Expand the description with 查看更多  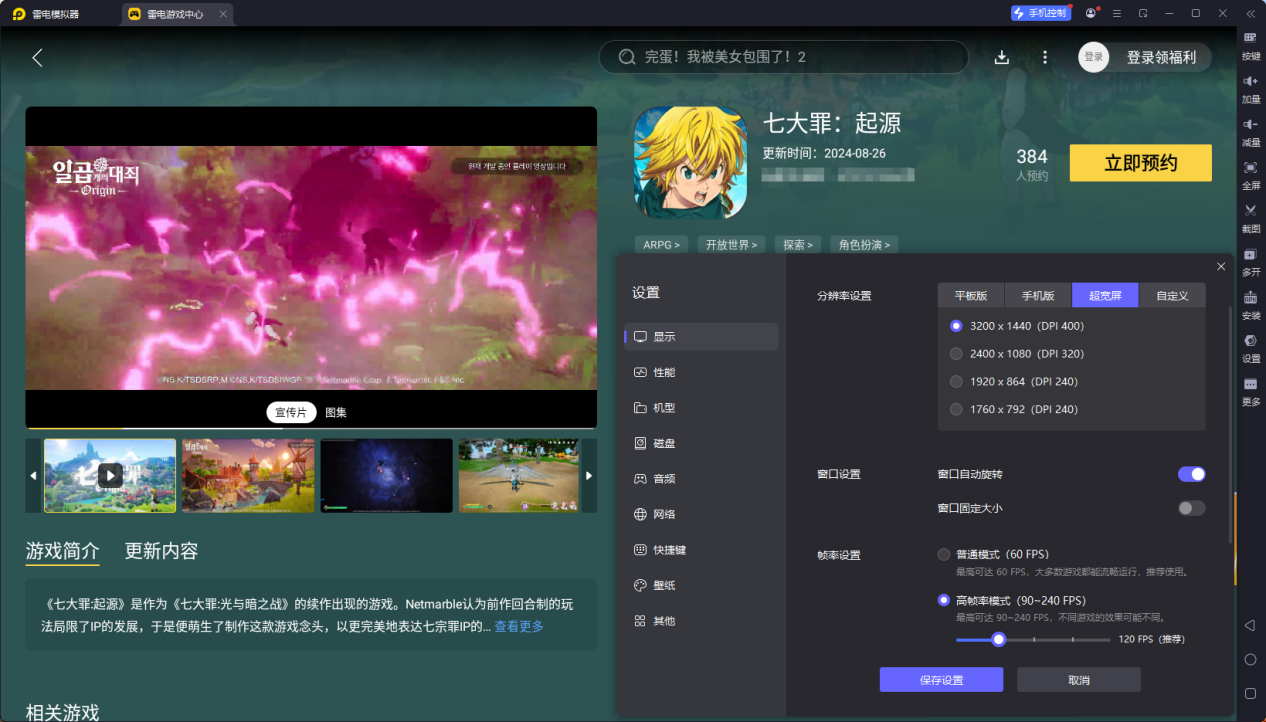tap(519, 626)
